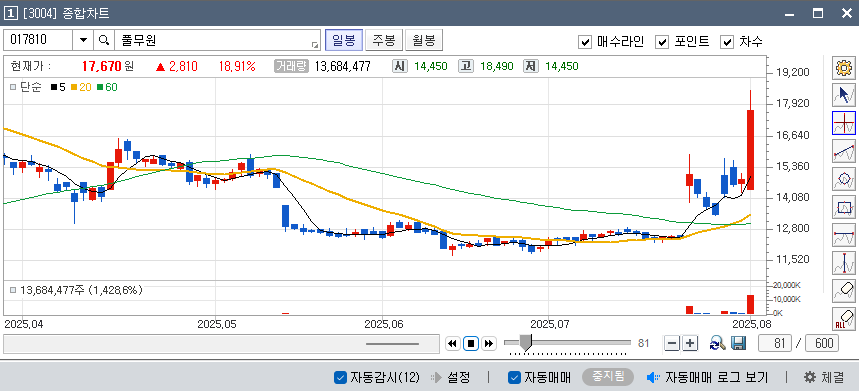Toggle volume panel indicator box
859x391 pixels.
click(13, 290)
